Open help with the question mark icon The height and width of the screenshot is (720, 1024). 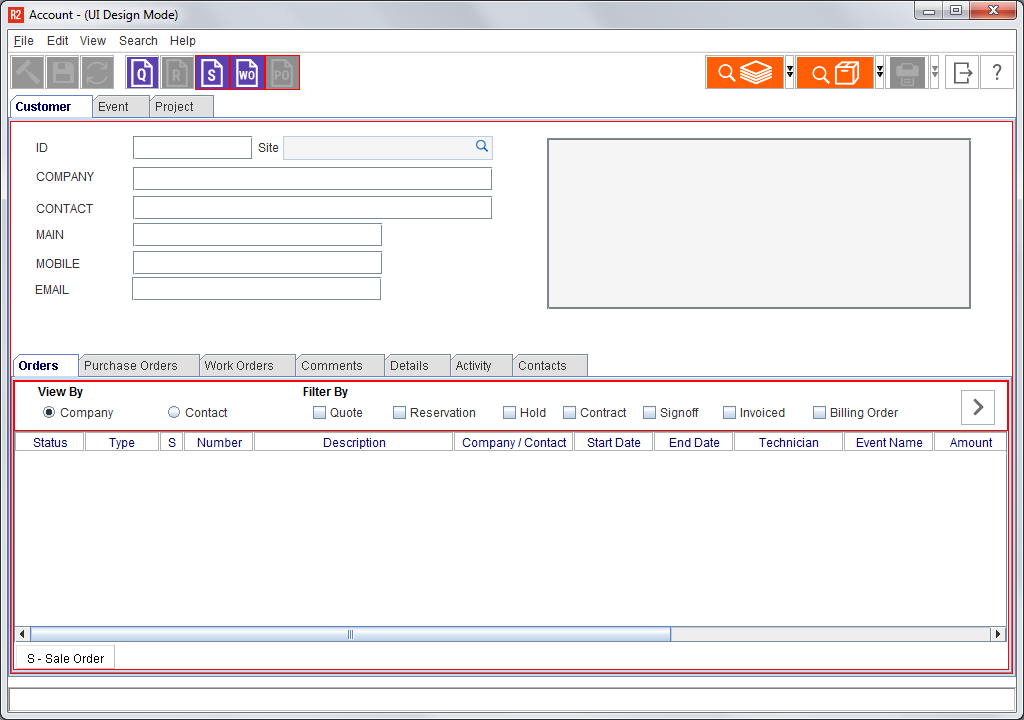point(997,73)
